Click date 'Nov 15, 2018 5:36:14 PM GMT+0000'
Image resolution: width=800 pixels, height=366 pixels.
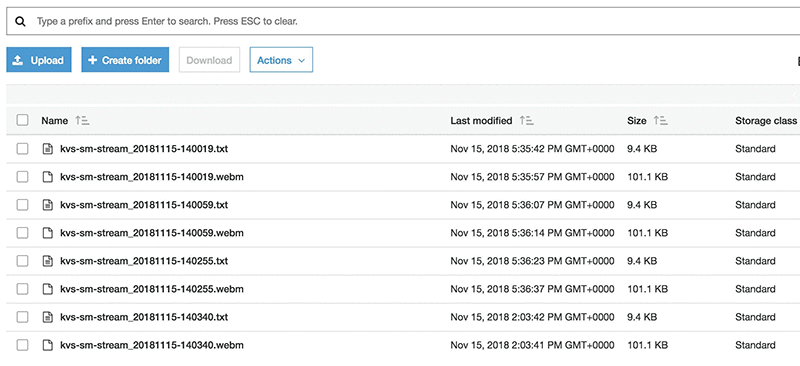pos(532,233)
